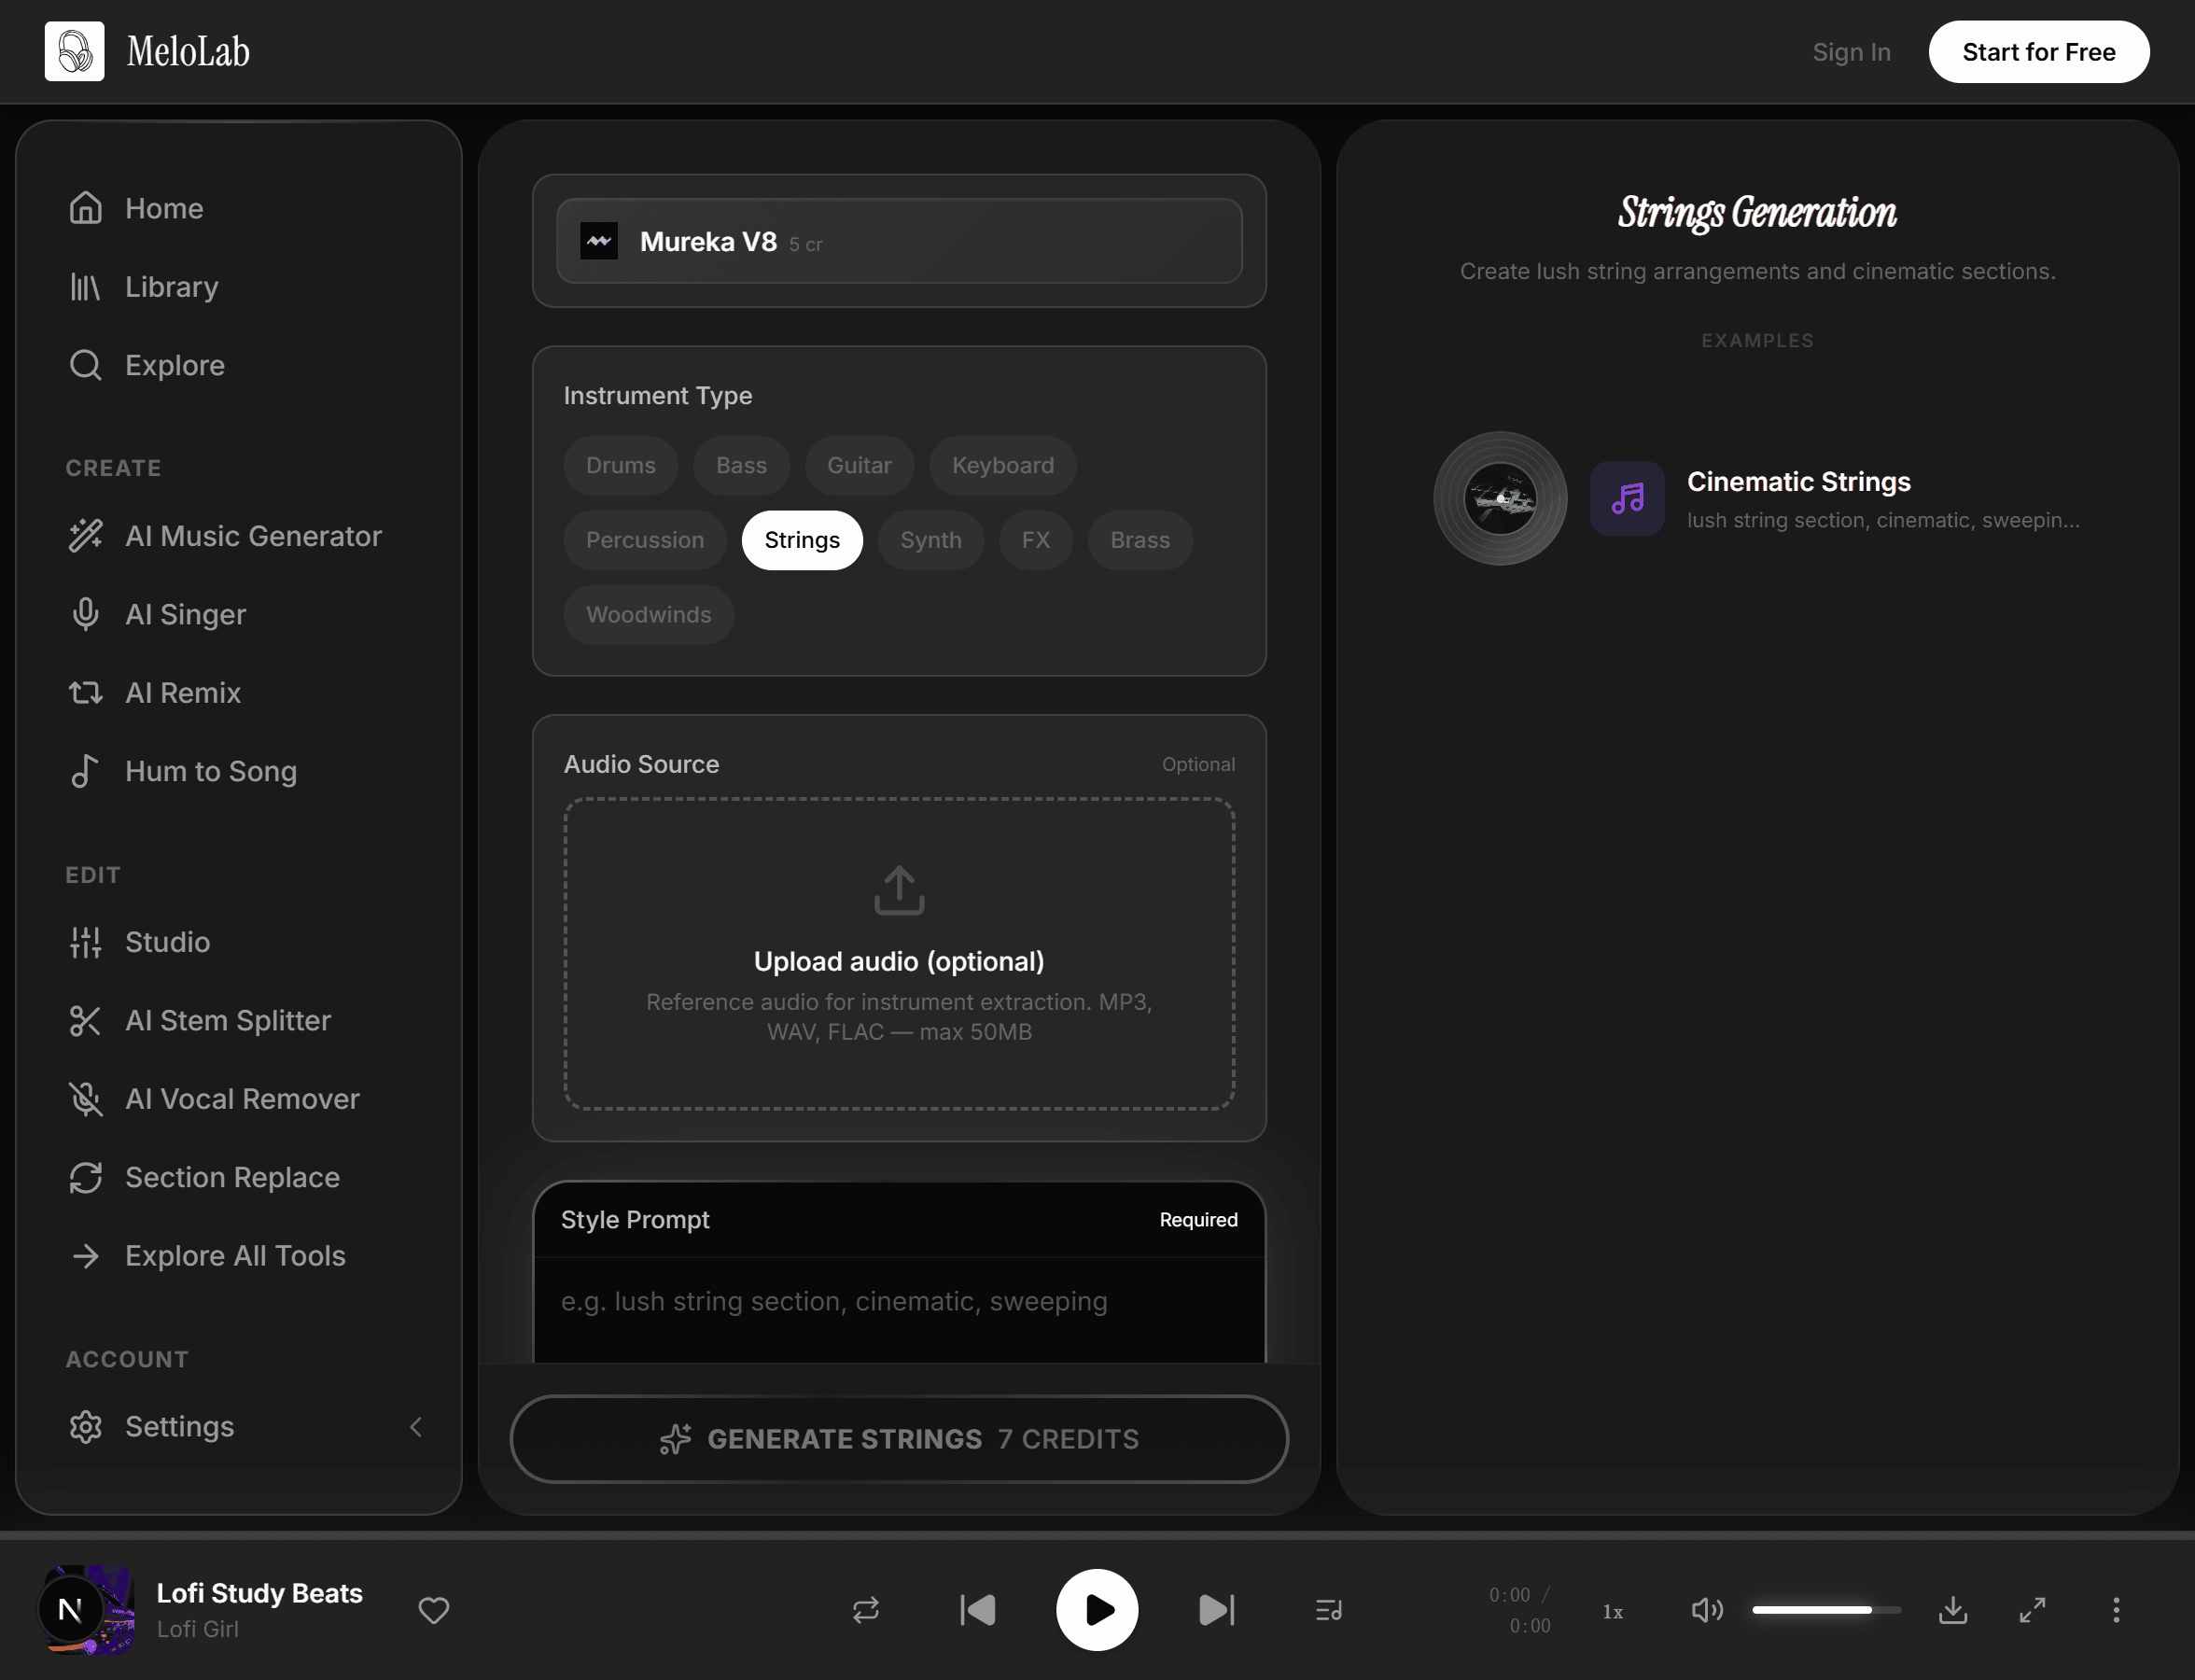Select the Synth instrument type
This screenshot has height=1680, width=2195.
(931, 540)
